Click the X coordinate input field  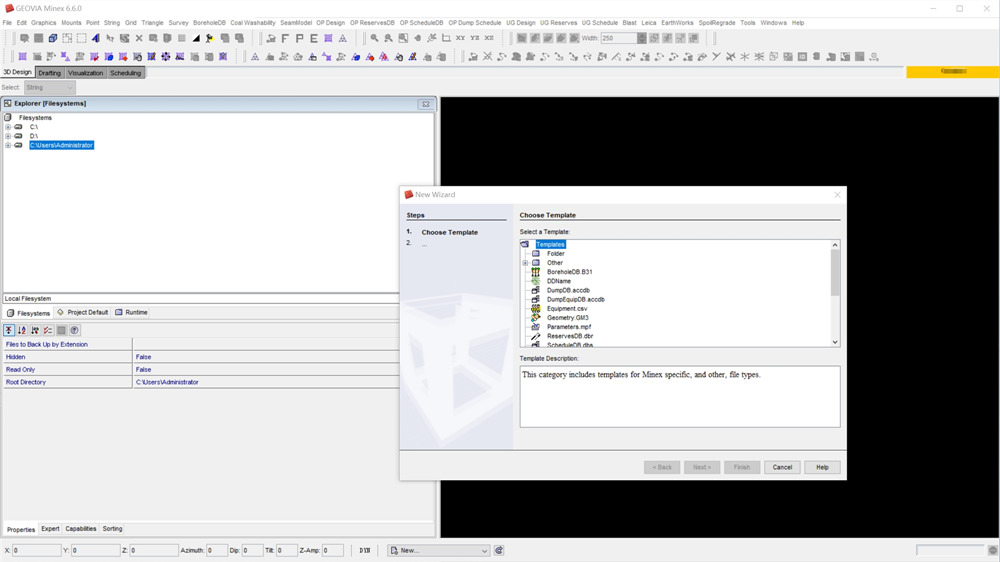(36, 550)
